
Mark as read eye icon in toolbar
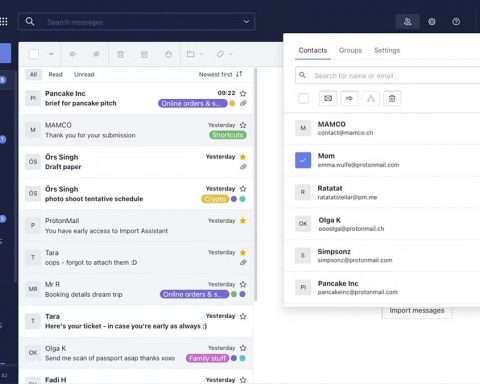(x=72, y=54)
